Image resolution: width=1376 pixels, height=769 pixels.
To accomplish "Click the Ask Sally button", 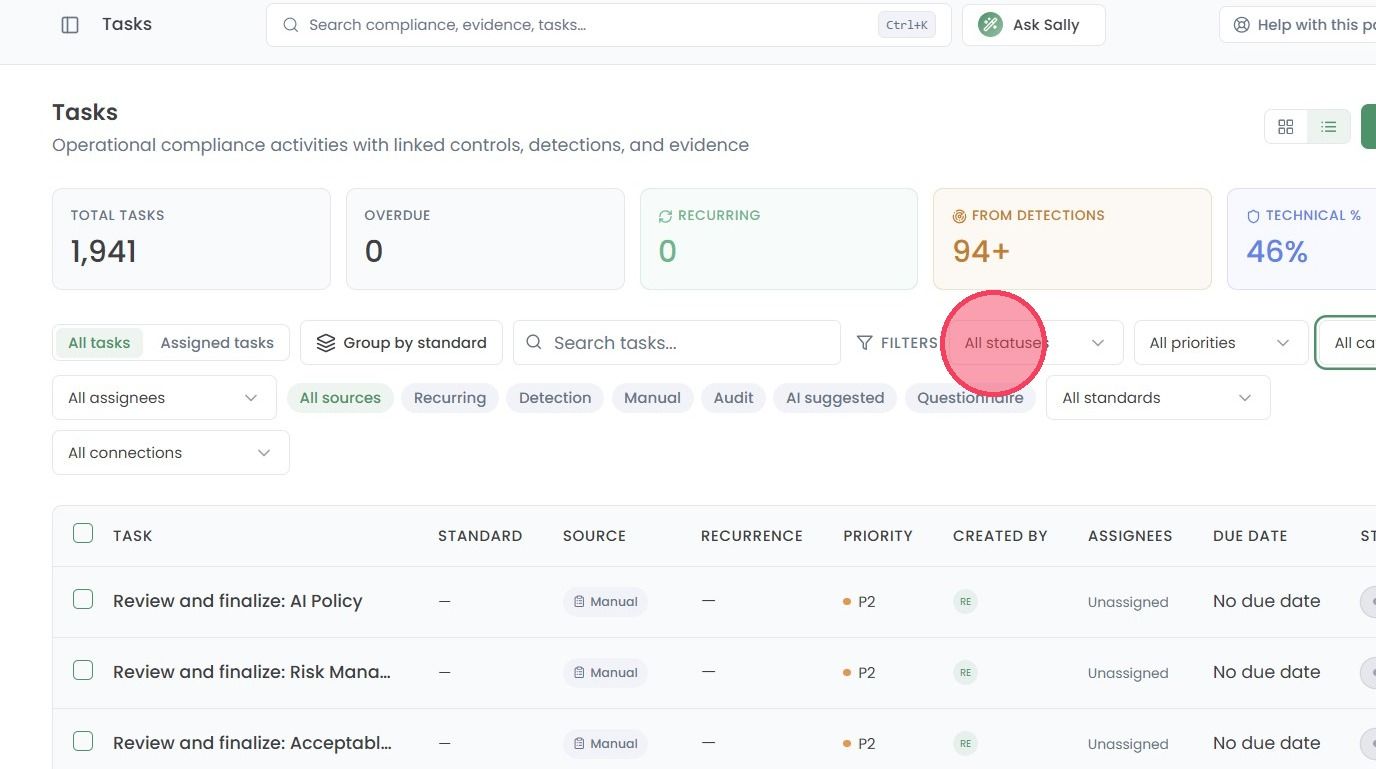I will (1034, 25).
